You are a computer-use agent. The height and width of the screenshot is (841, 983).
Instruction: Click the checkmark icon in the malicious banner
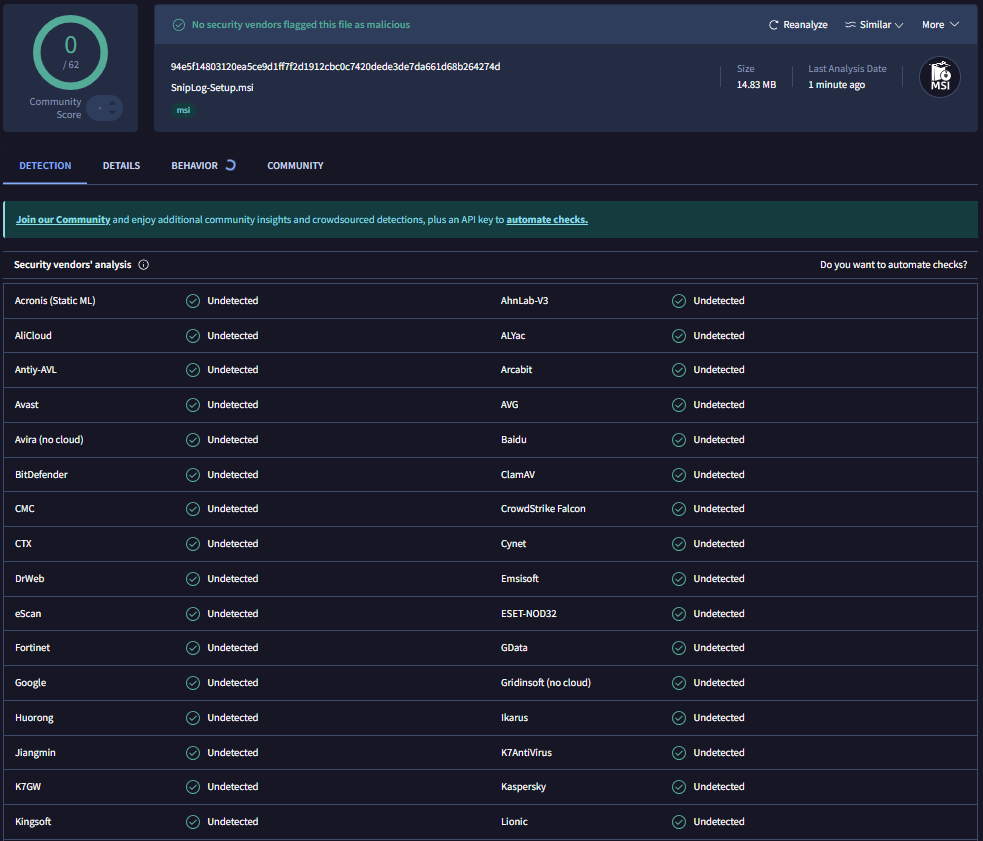(180, 24)
